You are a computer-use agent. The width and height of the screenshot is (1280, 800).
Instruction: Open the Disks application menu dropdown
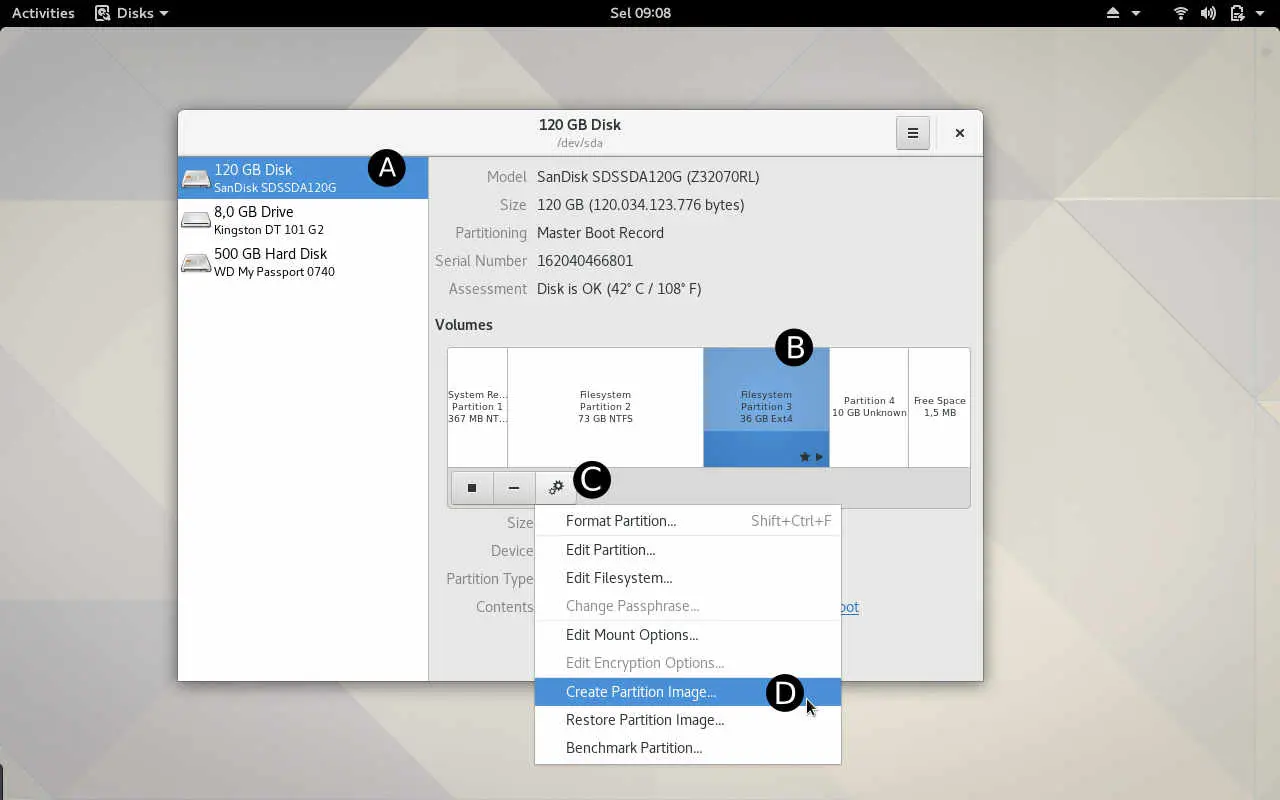(131, 13)
